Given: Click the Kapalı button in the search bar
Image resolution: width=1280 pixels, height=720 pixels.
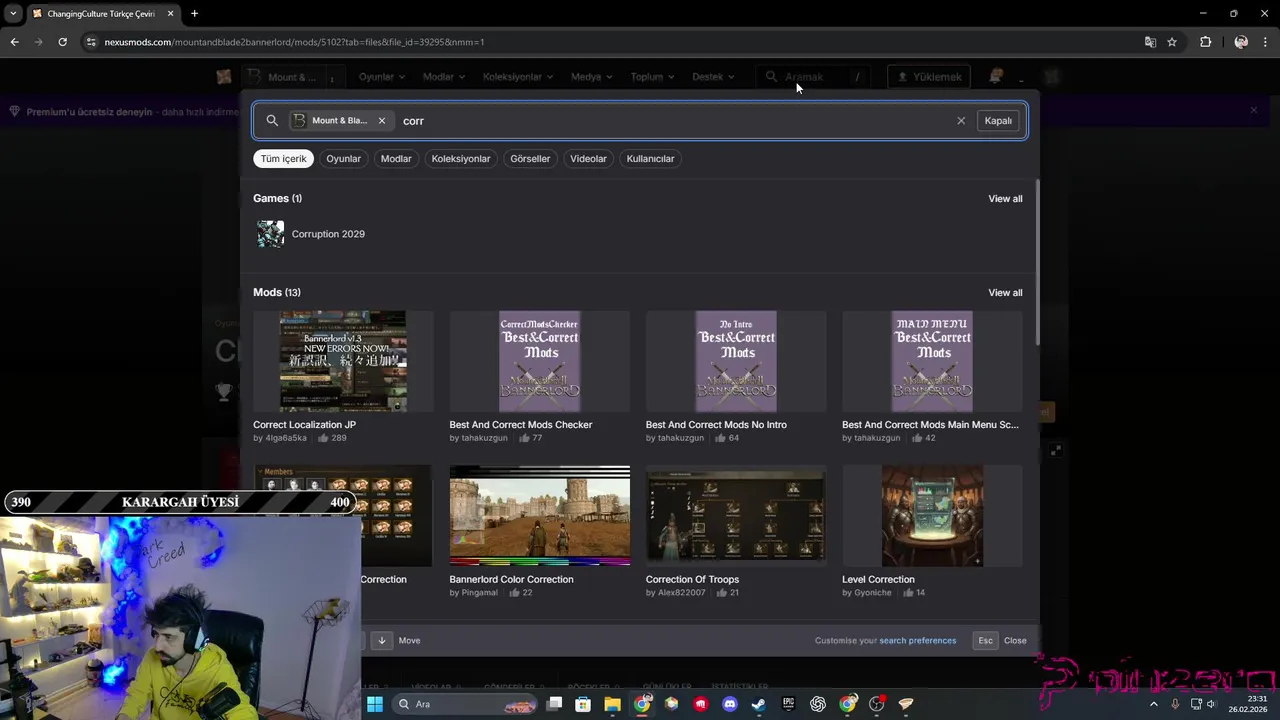Looking at the screenshot, I should [x=998, y=121].
